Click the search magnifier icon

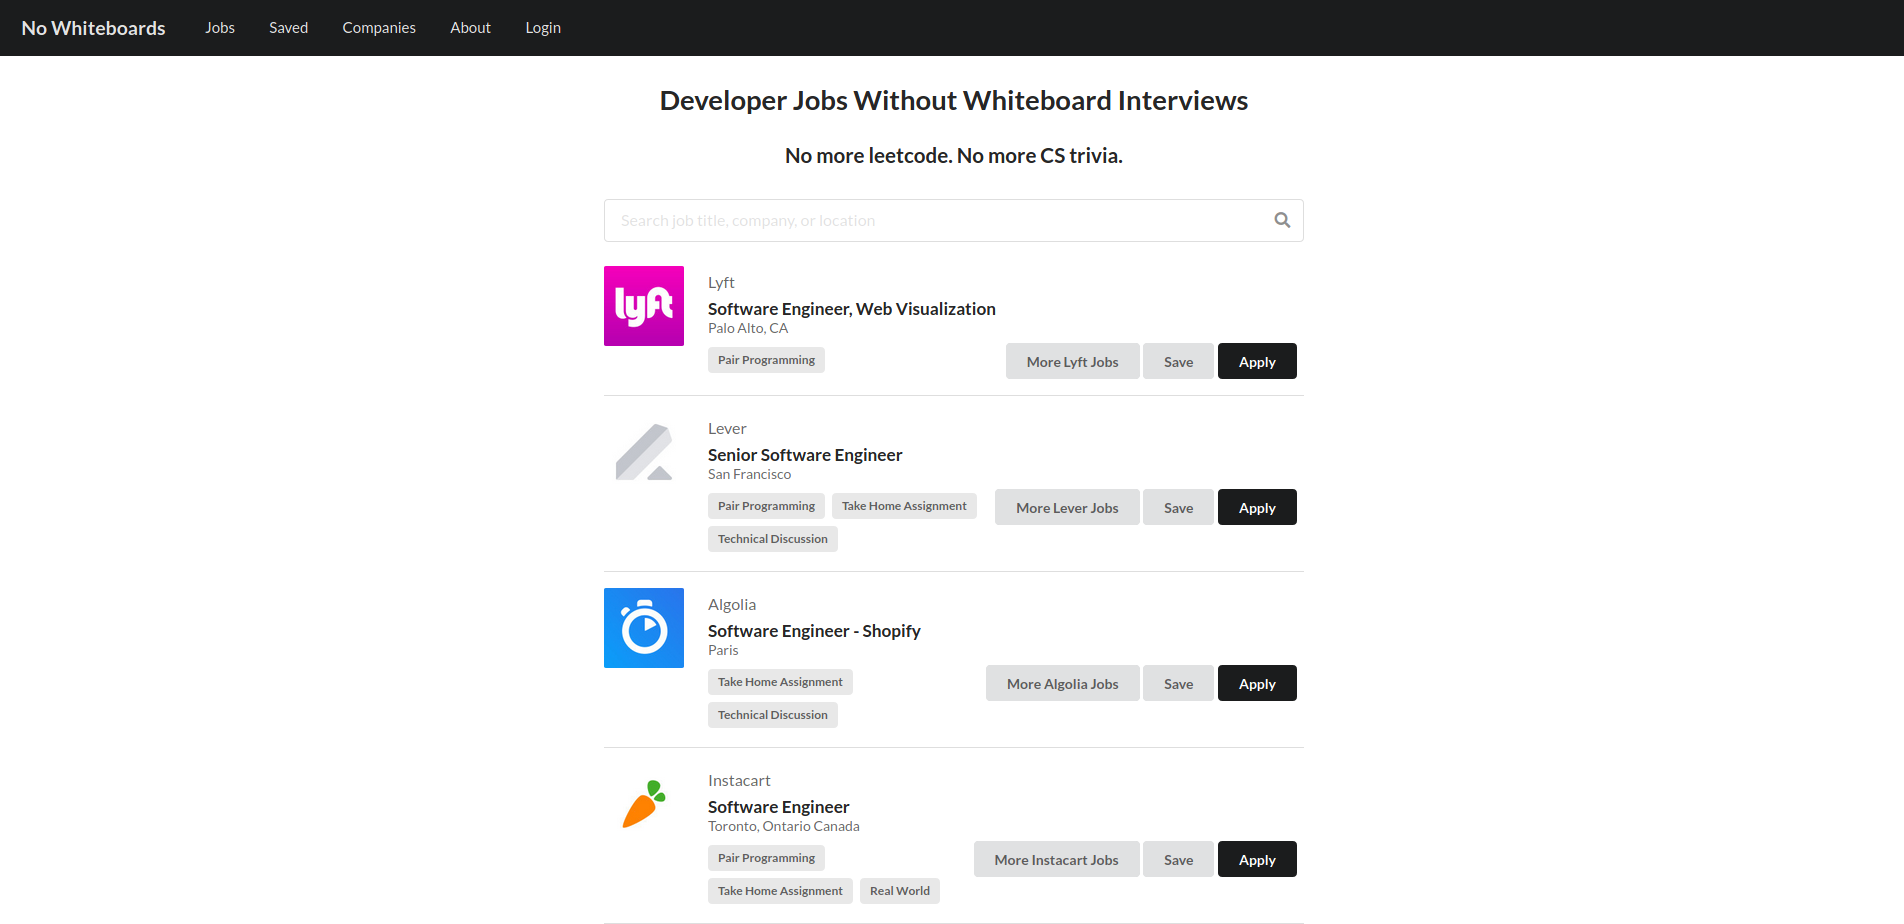coord(1282,220)
